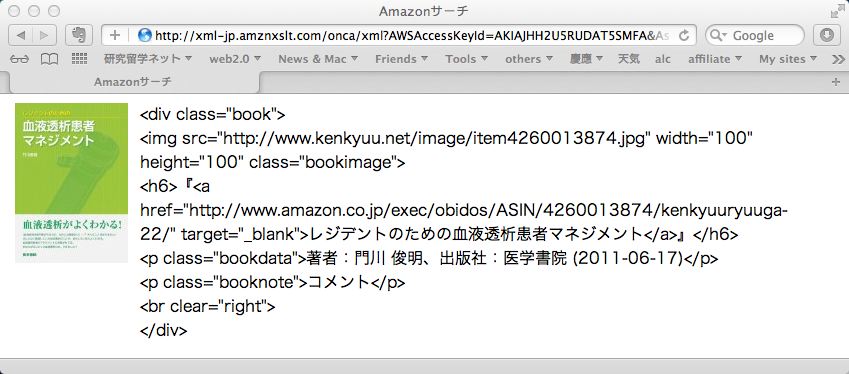Click the <br clear="right"> line
The image size is (849, 374).
click(207, 306)
